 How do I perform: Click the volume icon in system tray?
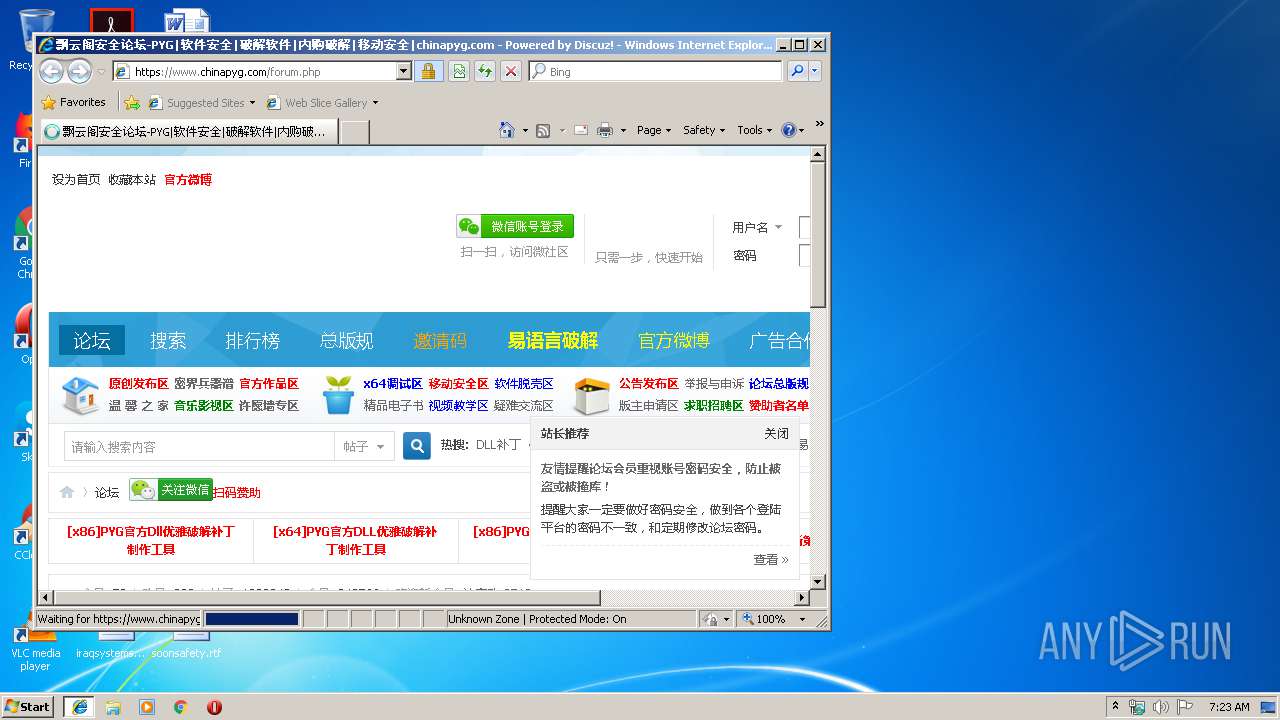(x=1161, y=707)
